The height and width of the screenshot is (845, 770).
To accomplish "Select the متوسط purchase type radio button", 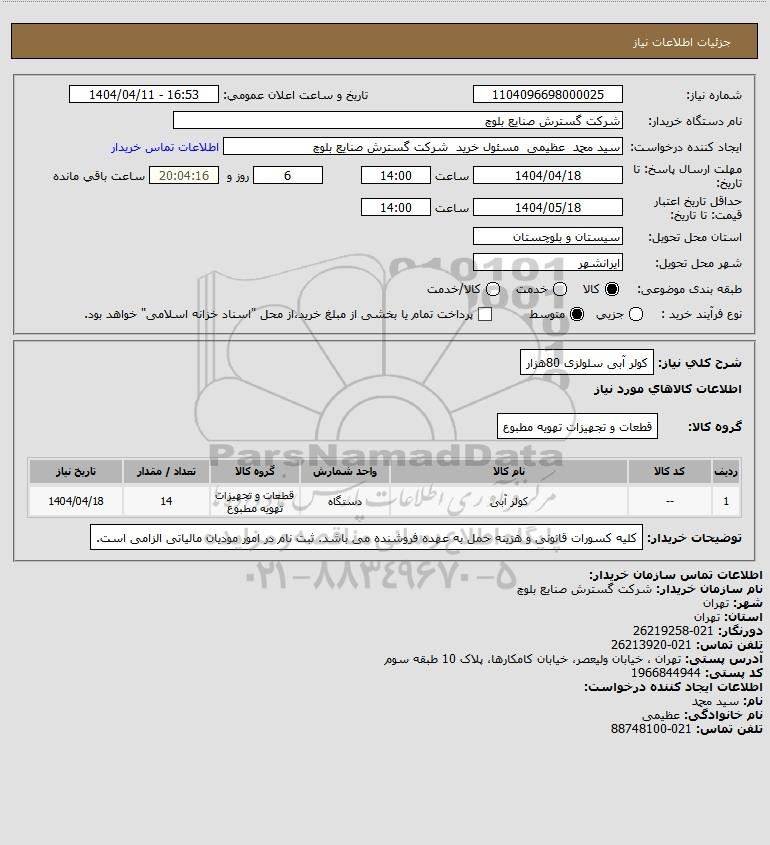I will [x=577, y=314].
